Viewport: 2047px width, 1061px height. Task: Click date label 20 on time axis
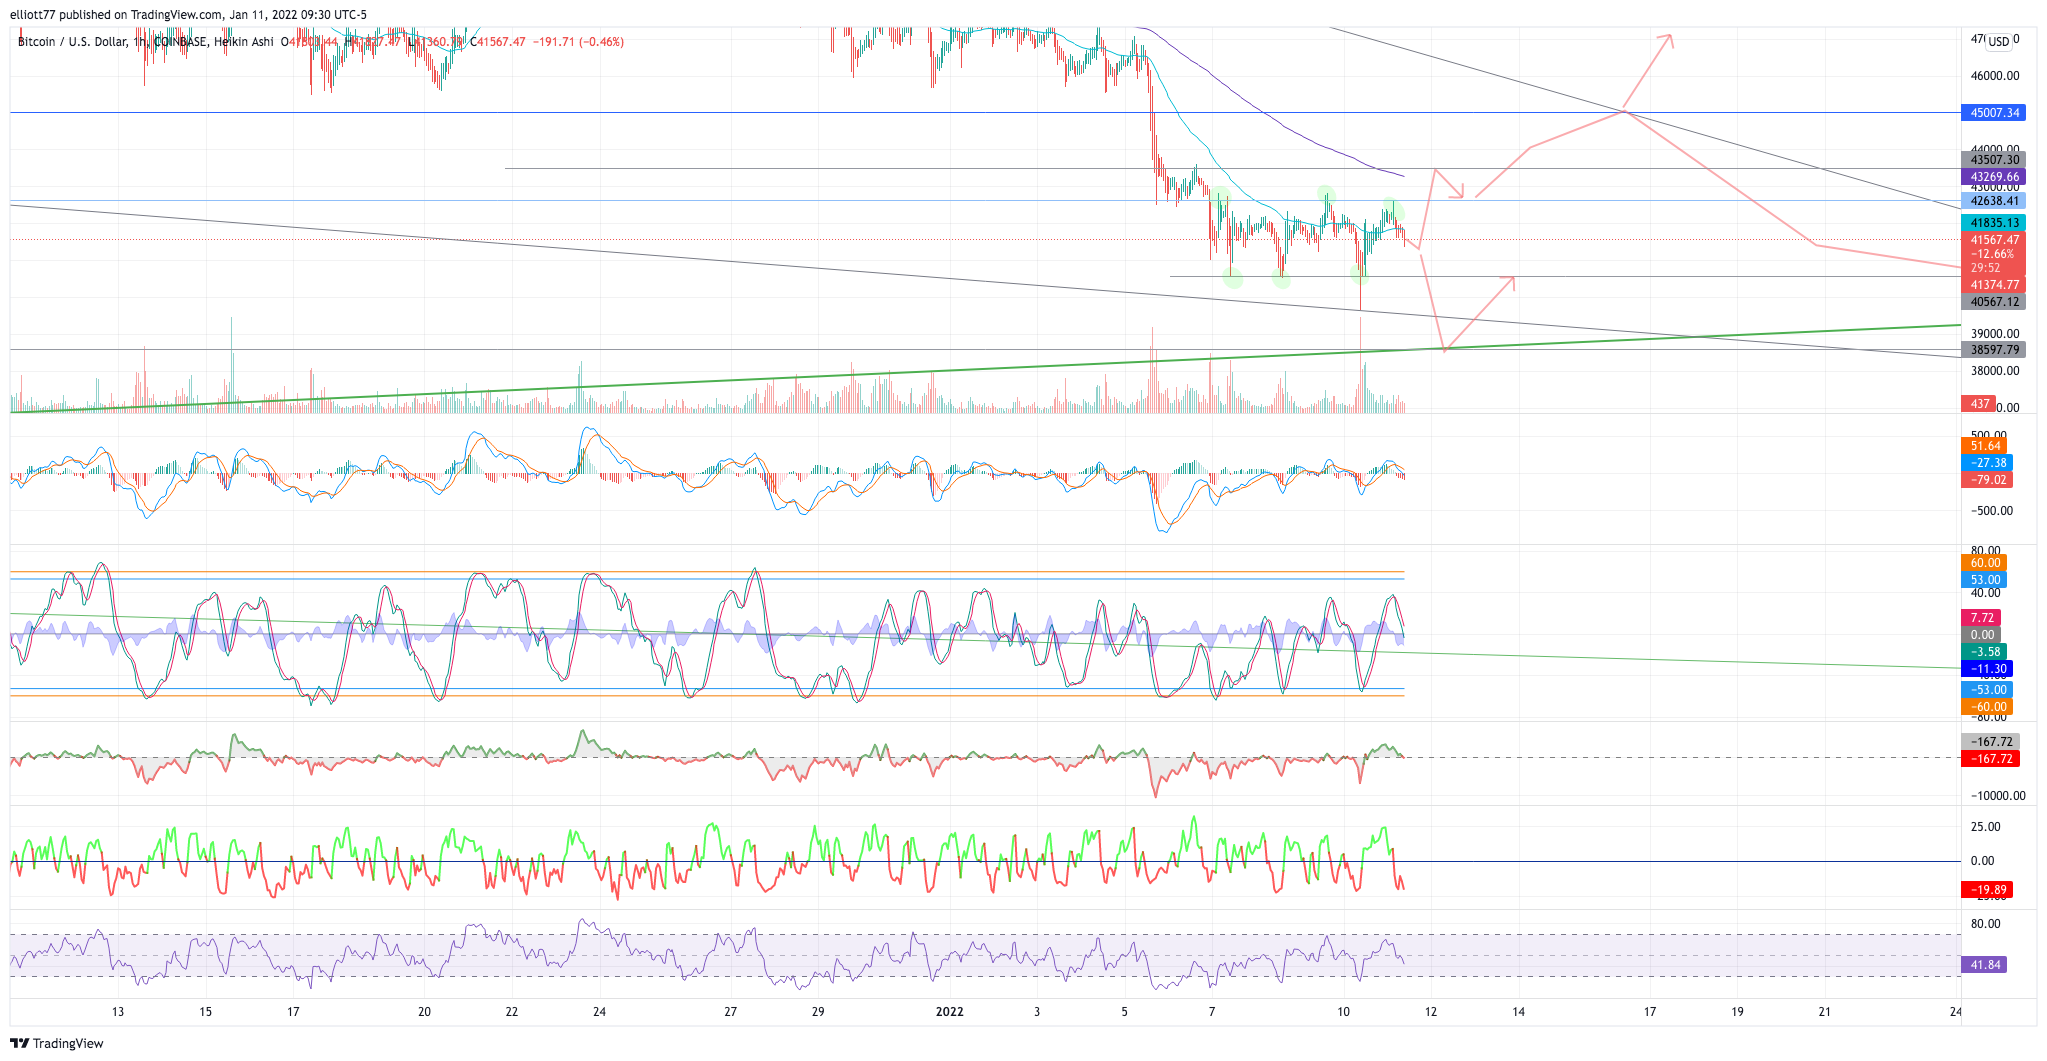tap(424, 1012)
